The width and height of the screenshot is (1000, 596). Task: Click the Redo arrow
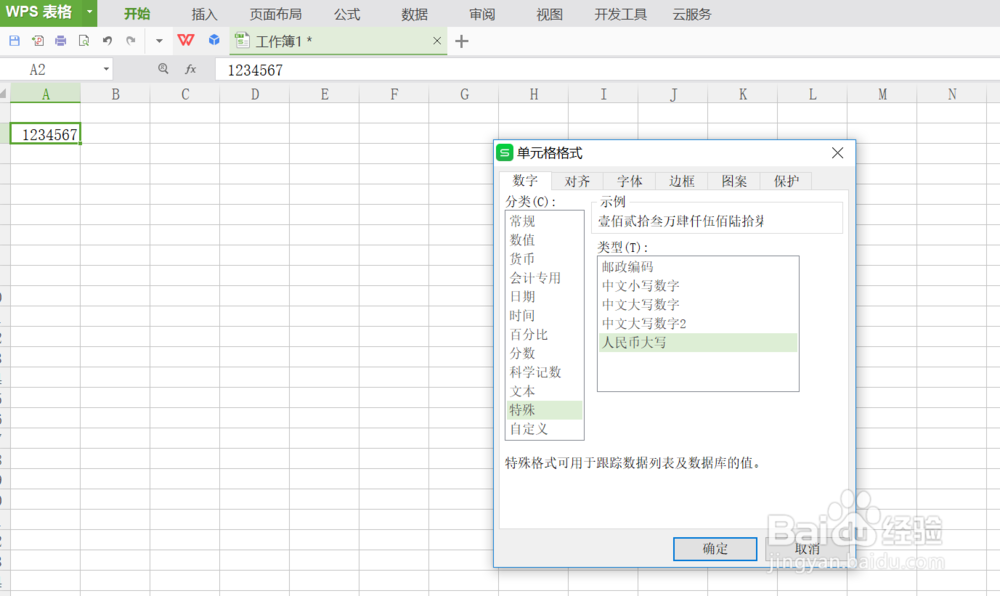[x=131, y=41]
